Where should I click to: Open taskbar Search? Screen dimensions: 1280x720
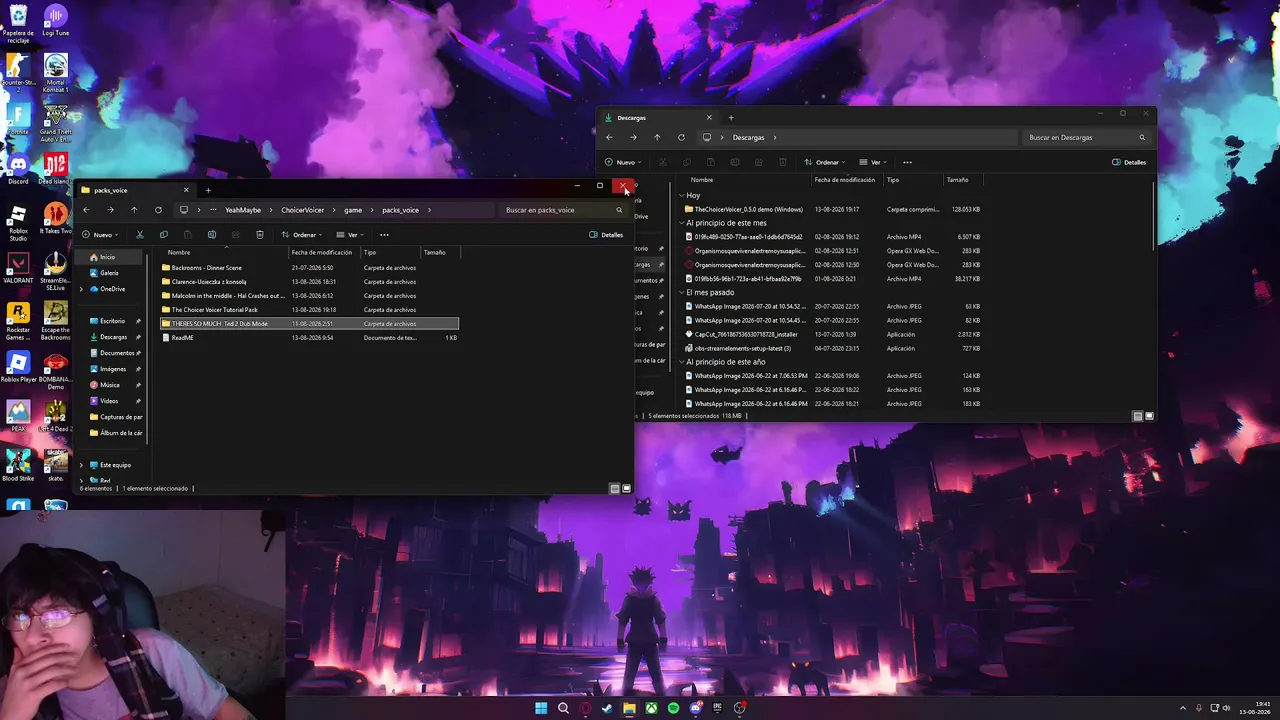coord(563,708)
